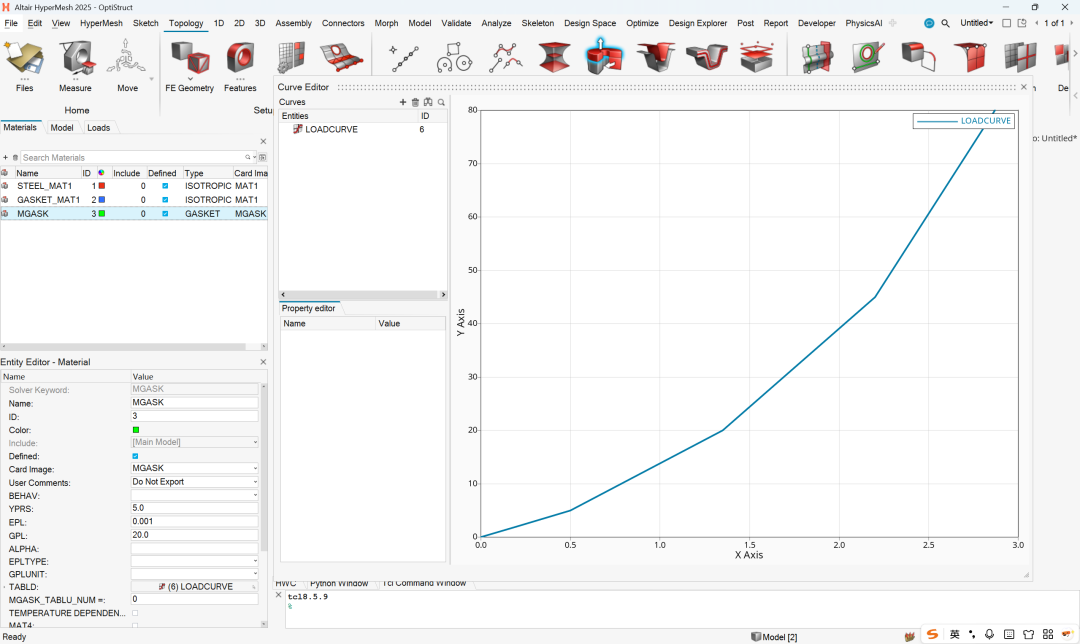Open the FE Geometry tool
Image resolution: width=1080 pixels, height=644 pixels.
pos(189,60)
